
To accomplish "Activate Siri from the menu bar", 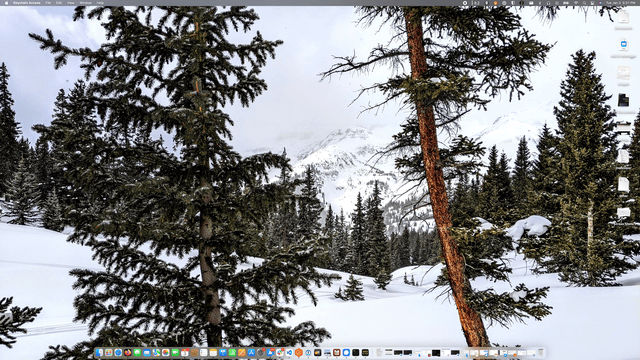I will tap(600, 3).
